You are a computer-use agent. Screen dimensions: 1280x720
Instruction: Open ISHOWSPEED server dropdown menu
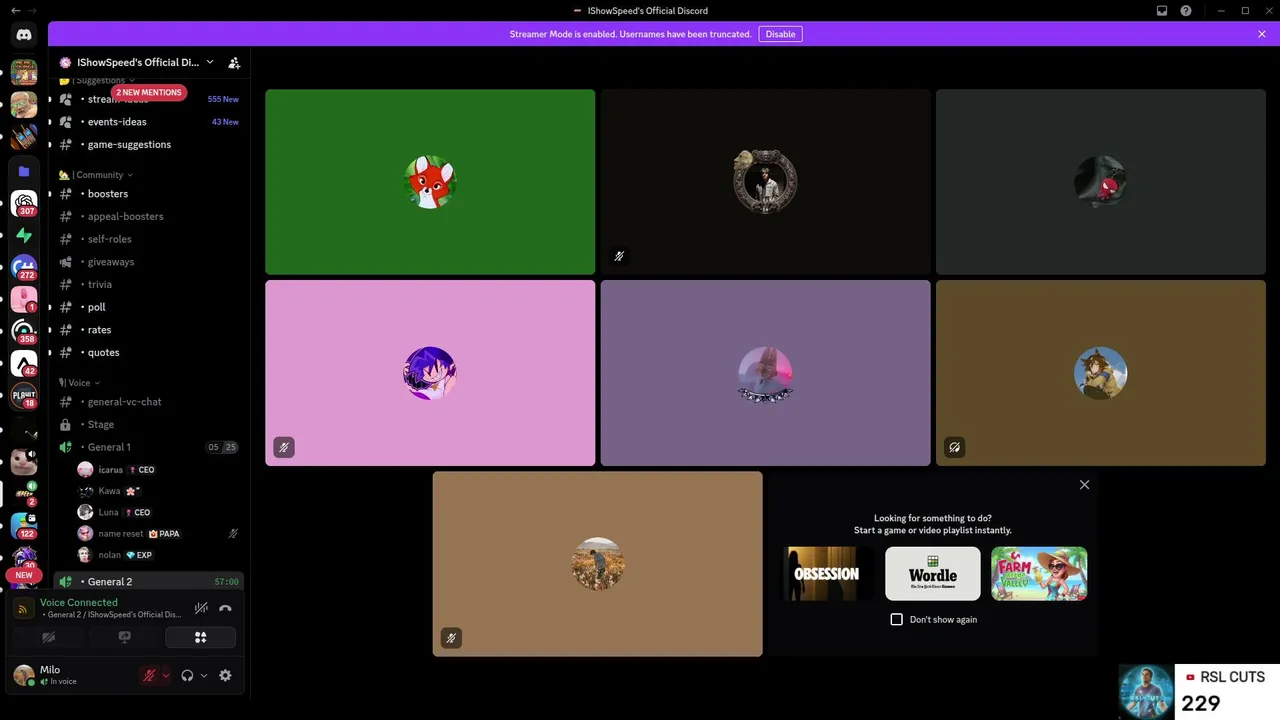pos(136,62)
